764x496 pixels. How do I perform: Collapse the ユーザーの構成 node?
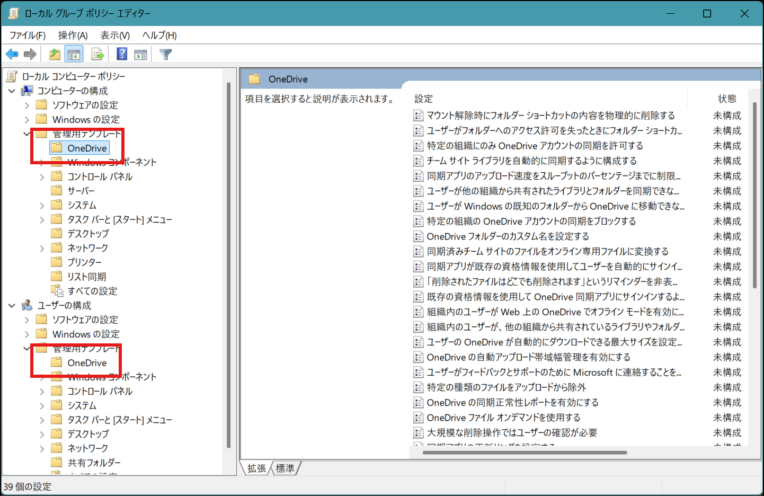pos(12,305)
